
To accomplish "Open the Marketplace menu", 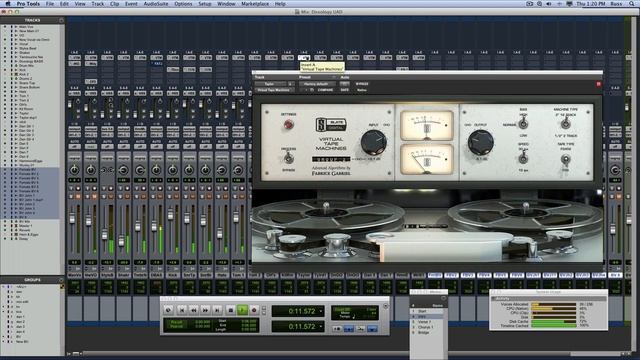I will [255, 4].
